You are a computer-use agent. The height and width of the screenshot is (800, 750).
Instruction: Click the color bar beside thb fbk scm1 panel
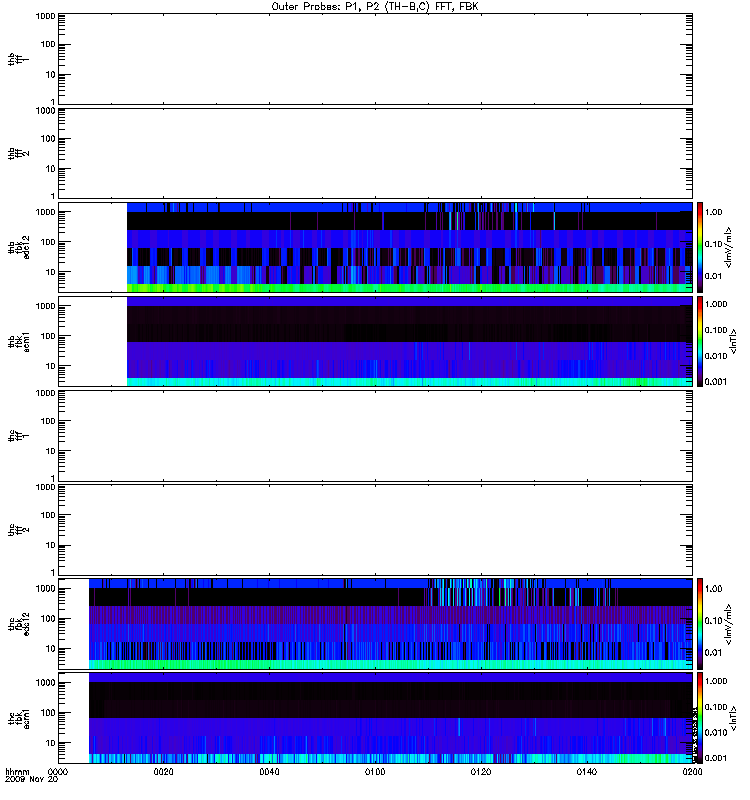tap(700, 341)
